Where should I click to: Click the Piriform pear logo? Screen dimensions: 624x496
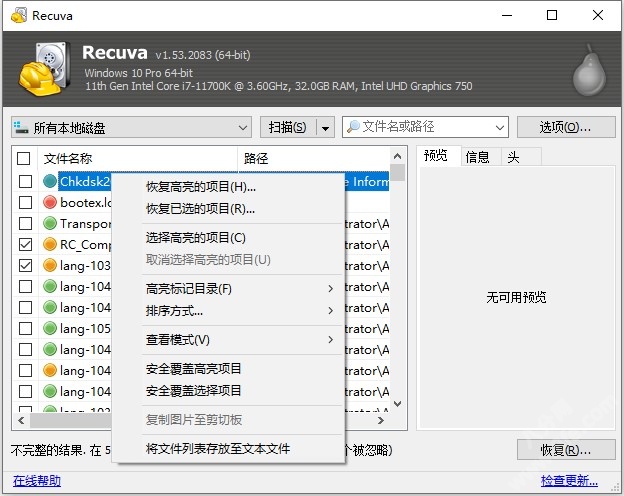tap(589, 70)
